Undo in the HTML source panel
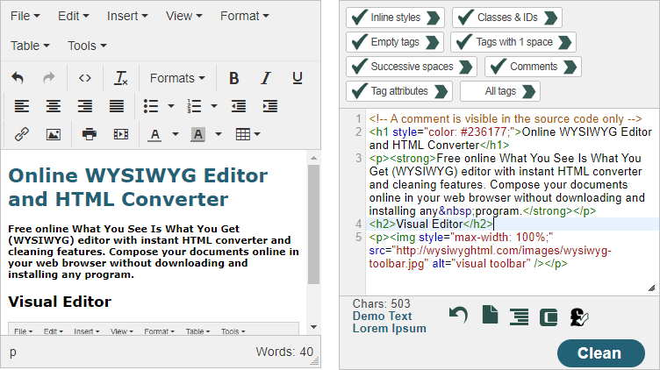This screenshot has height=370, width=660. 458,315
